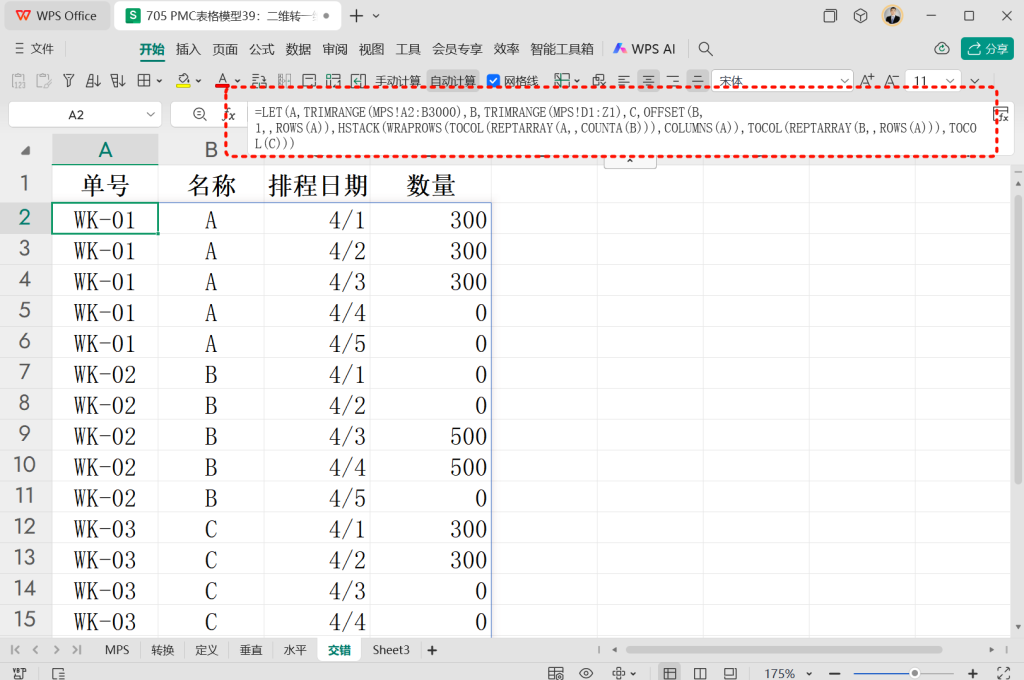Click the zoom out minus button
The height and width of the screenshot is (680, 1024).
coord(834,673)
